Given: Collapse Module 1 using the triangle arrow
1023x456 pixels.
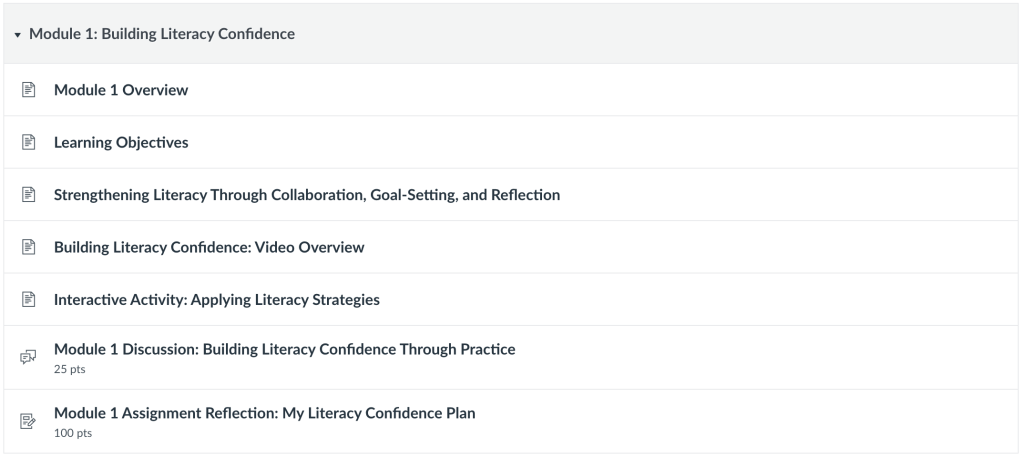Looking at the screenshot, I should pos(18,35).
